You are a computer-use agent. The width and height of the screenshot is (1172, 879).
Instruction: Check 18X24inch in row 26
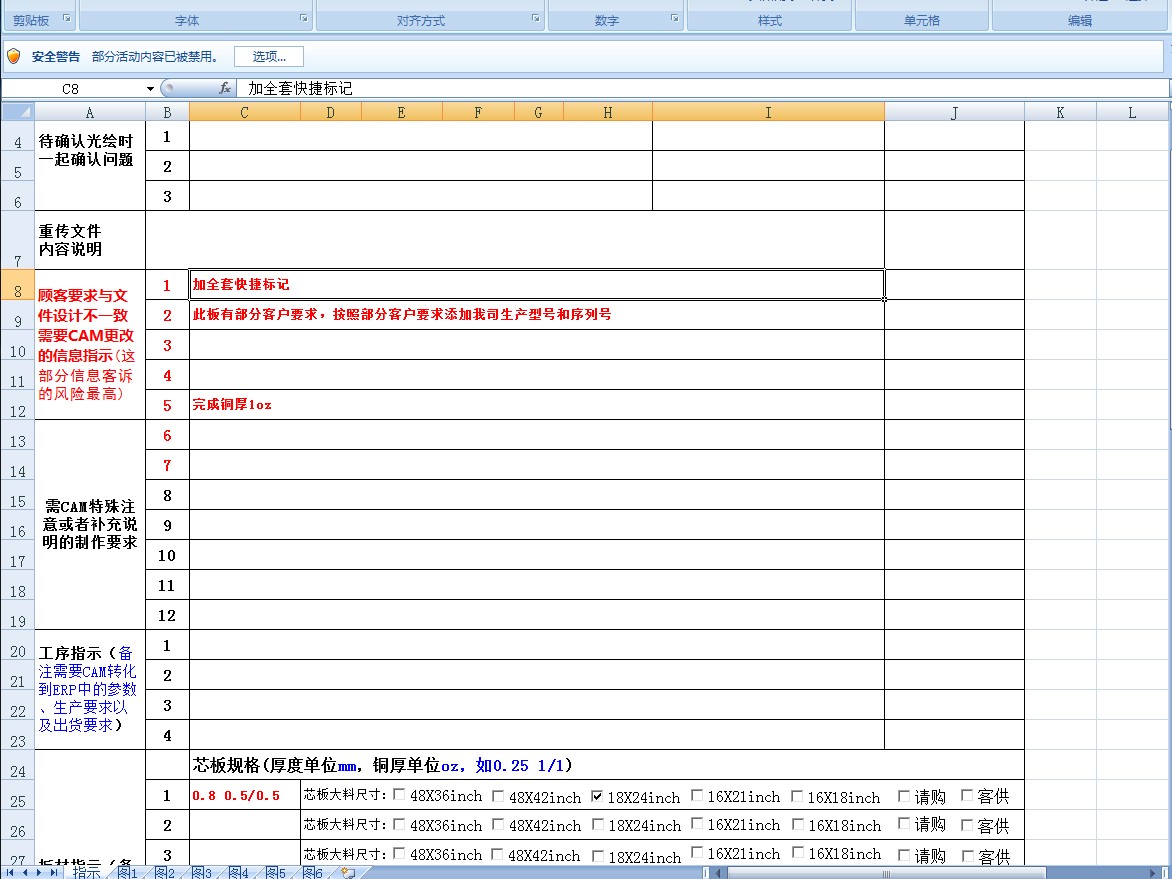pos(598,824)
